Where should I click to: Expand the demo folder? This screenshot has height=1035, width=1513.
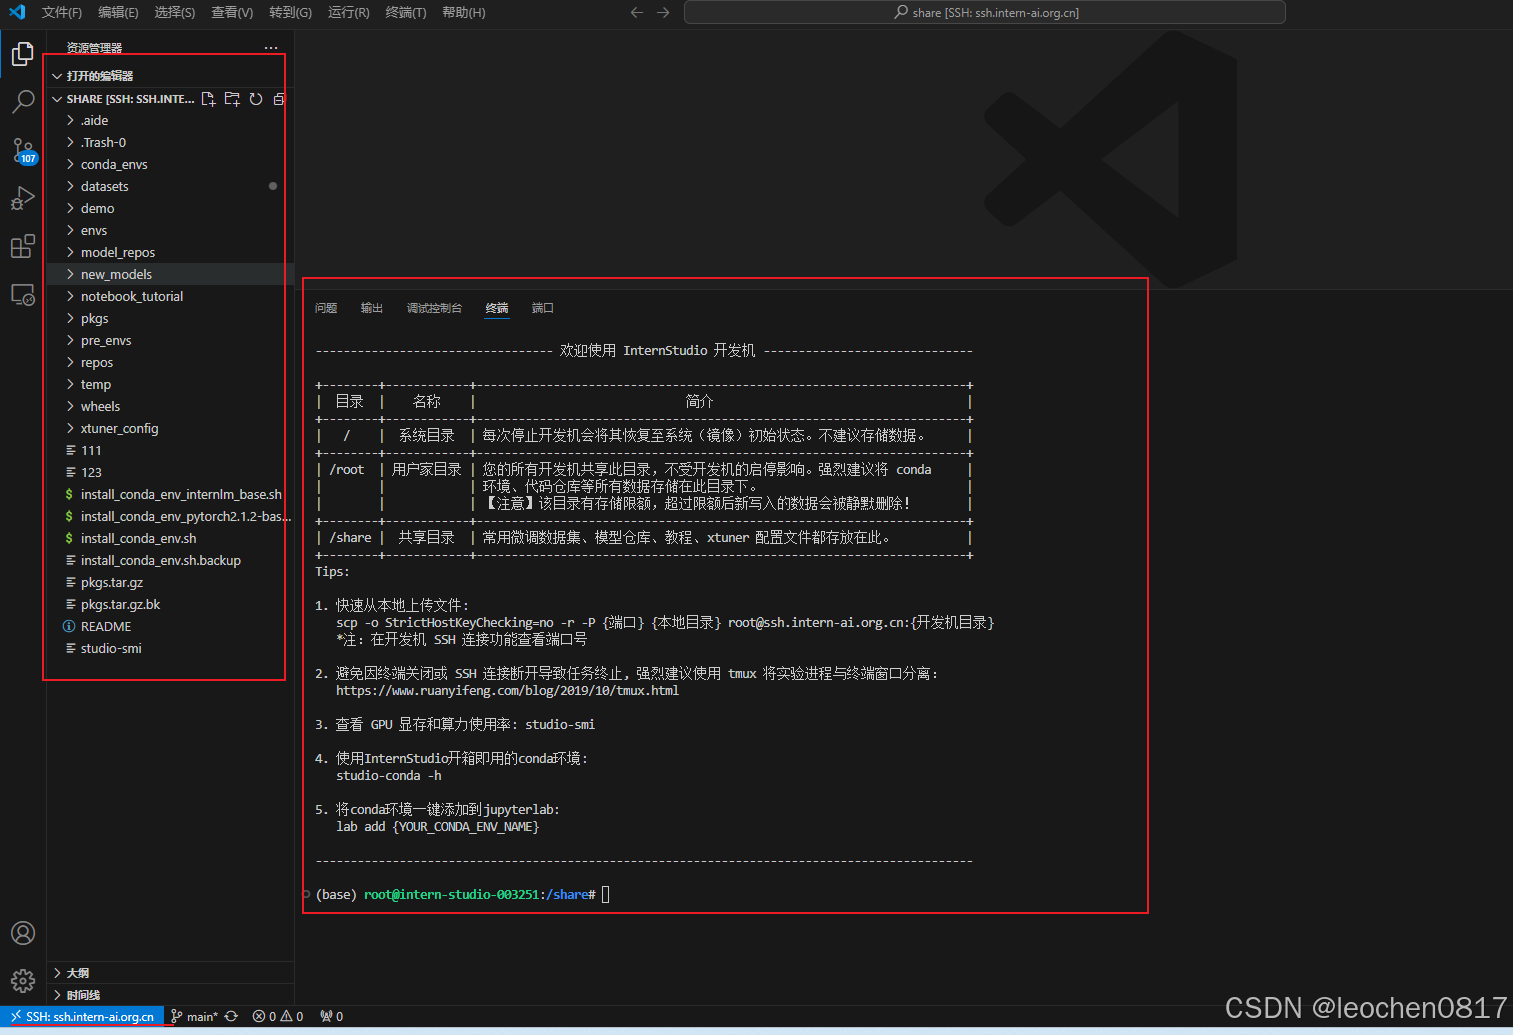(170, 208)
